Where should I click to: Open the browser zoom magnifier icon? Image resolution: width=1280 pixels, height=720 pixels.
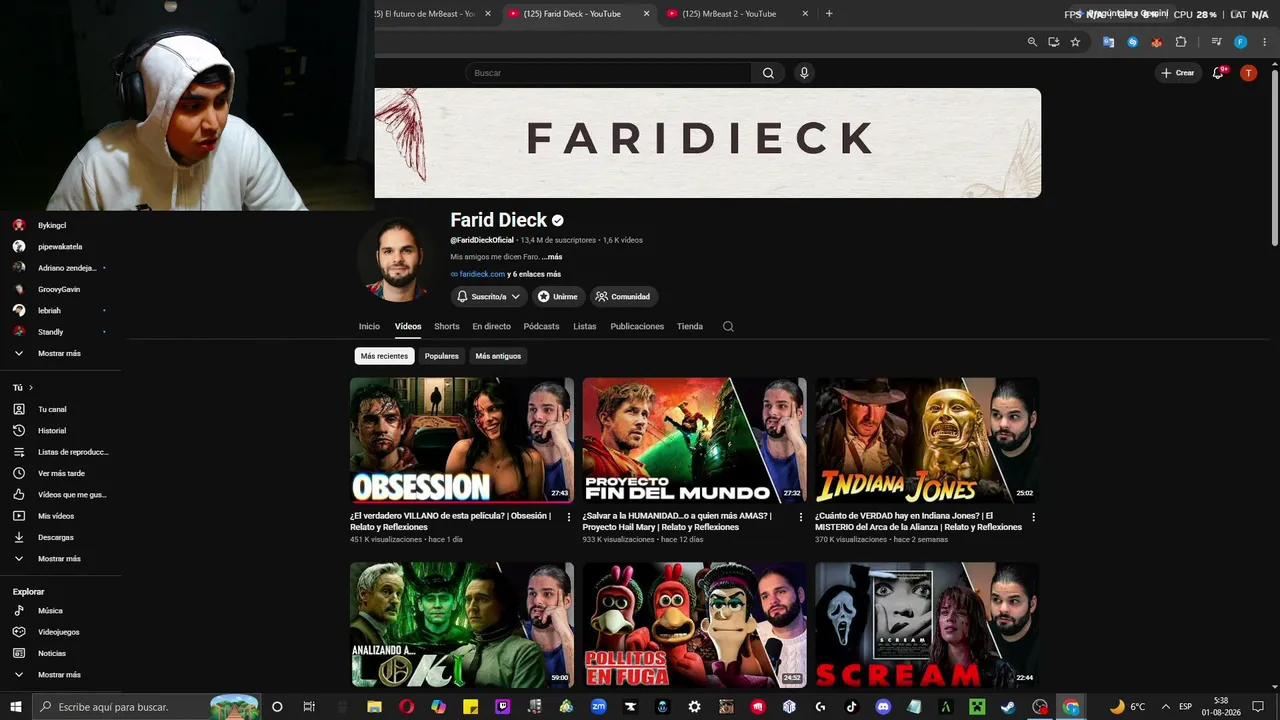point(1032,42)
